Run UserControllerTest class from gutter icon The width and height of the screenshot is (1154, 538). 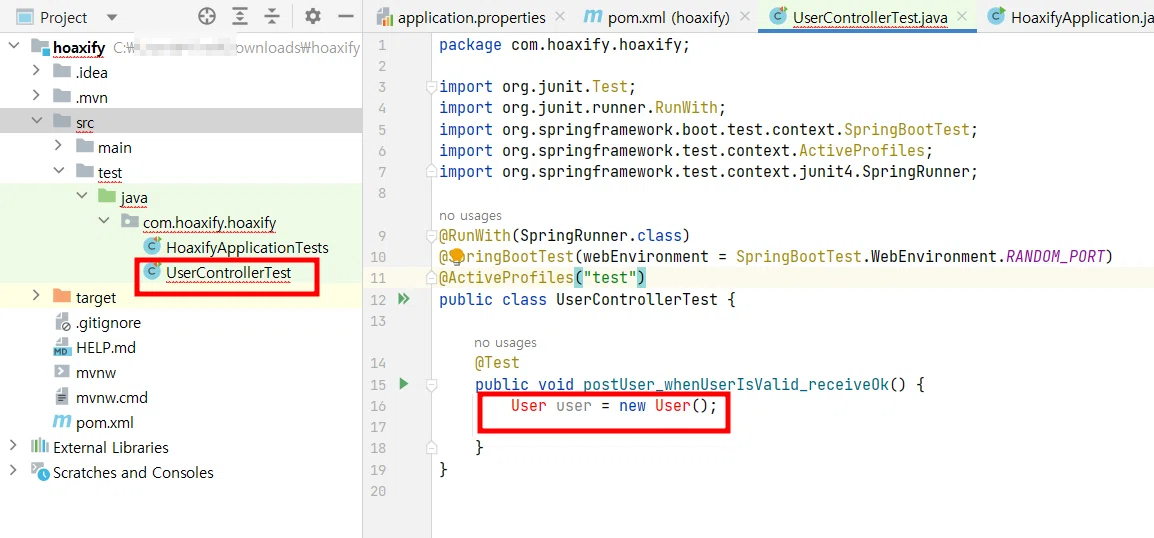click(403, 299)
